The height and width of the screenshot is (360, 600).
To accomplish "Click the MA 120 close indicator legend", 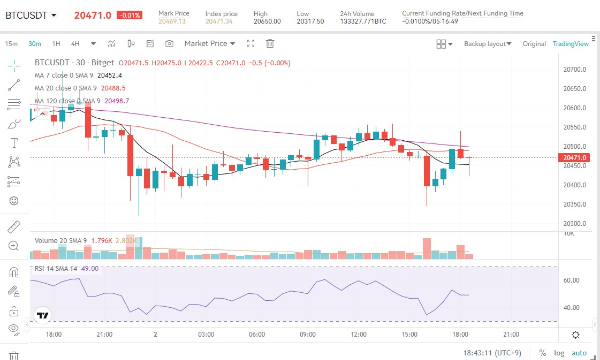I will tap(82, 101).
